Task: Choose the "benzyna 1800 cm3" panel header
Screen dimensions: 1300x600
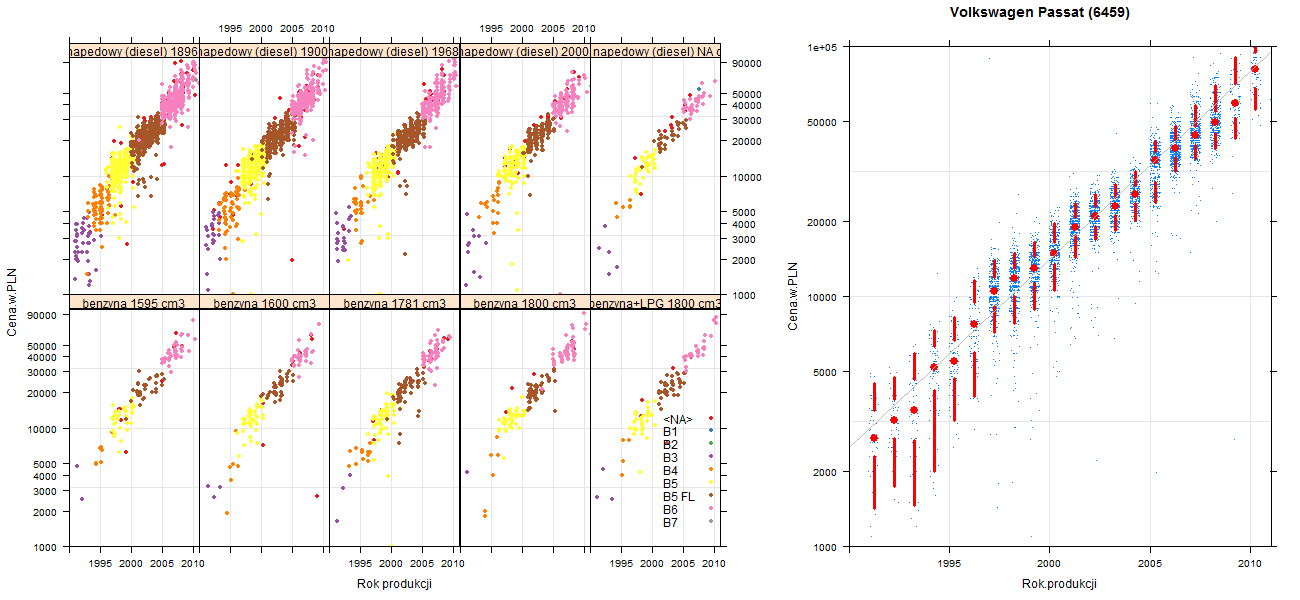Action: point(524,302)
